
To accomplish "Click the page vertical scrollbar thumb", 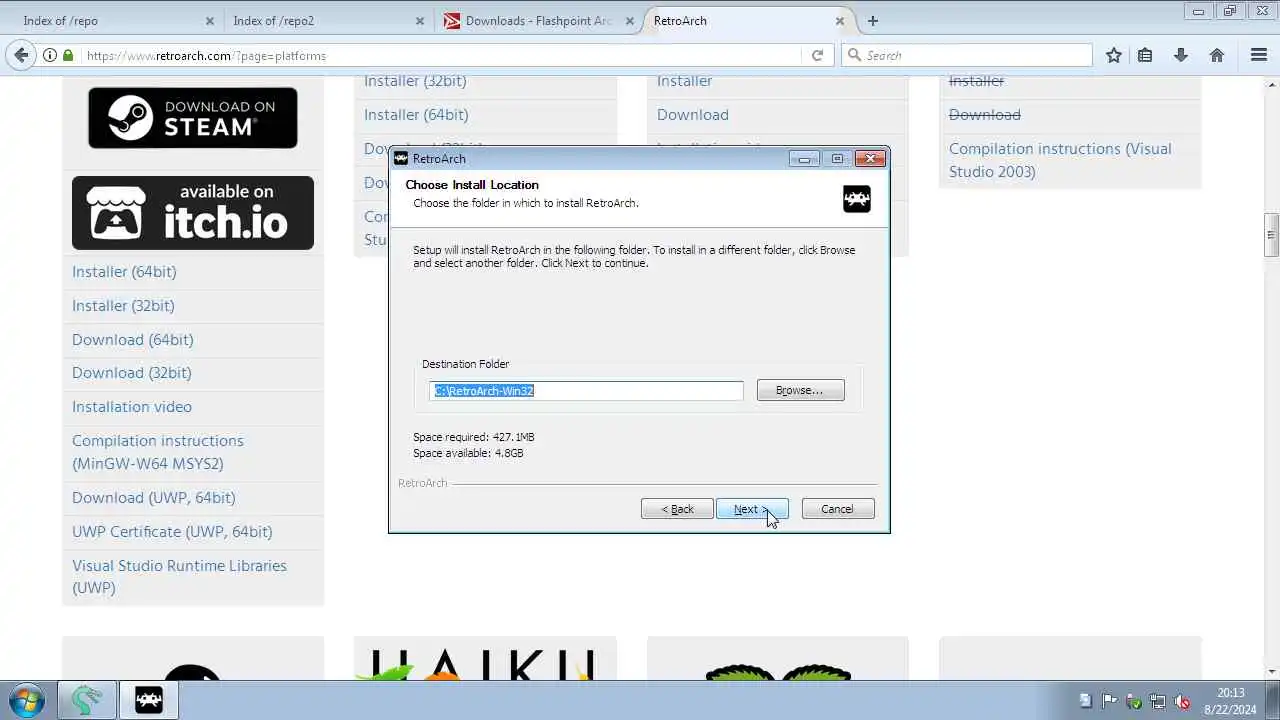I will point(1271,235).
